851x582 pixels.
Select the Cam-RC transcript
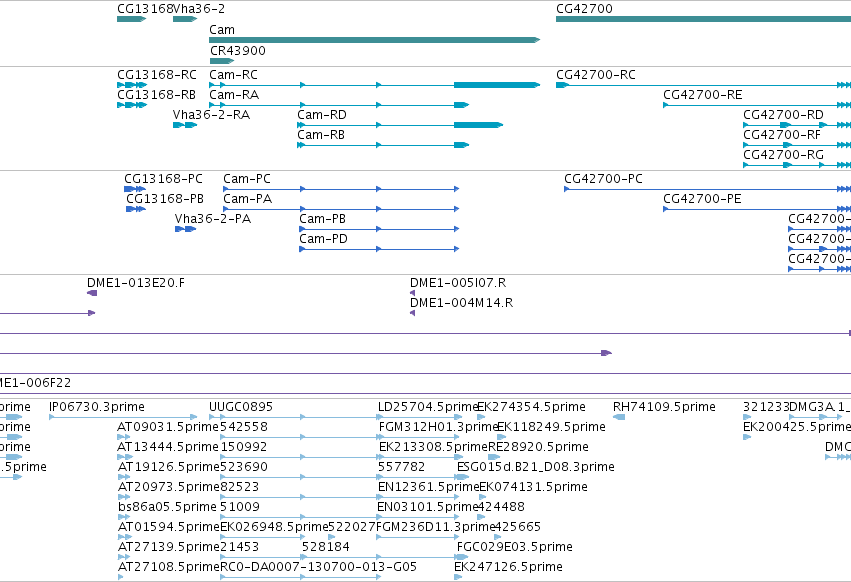374,85
